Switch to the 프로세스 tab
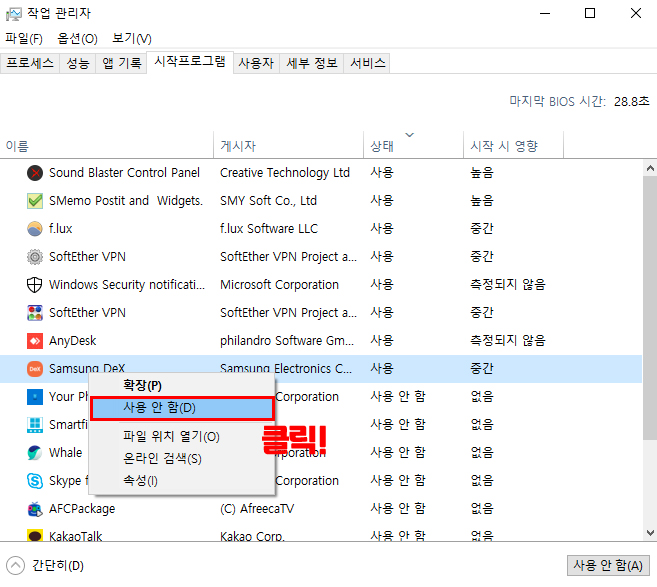 [30, 63]
